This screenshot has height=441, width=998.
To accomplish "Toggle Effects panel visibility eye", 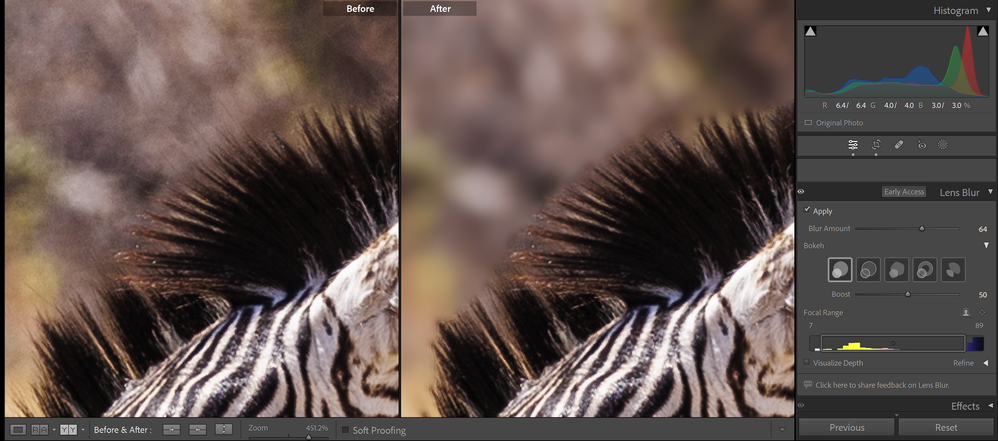I will pos(801,405).
